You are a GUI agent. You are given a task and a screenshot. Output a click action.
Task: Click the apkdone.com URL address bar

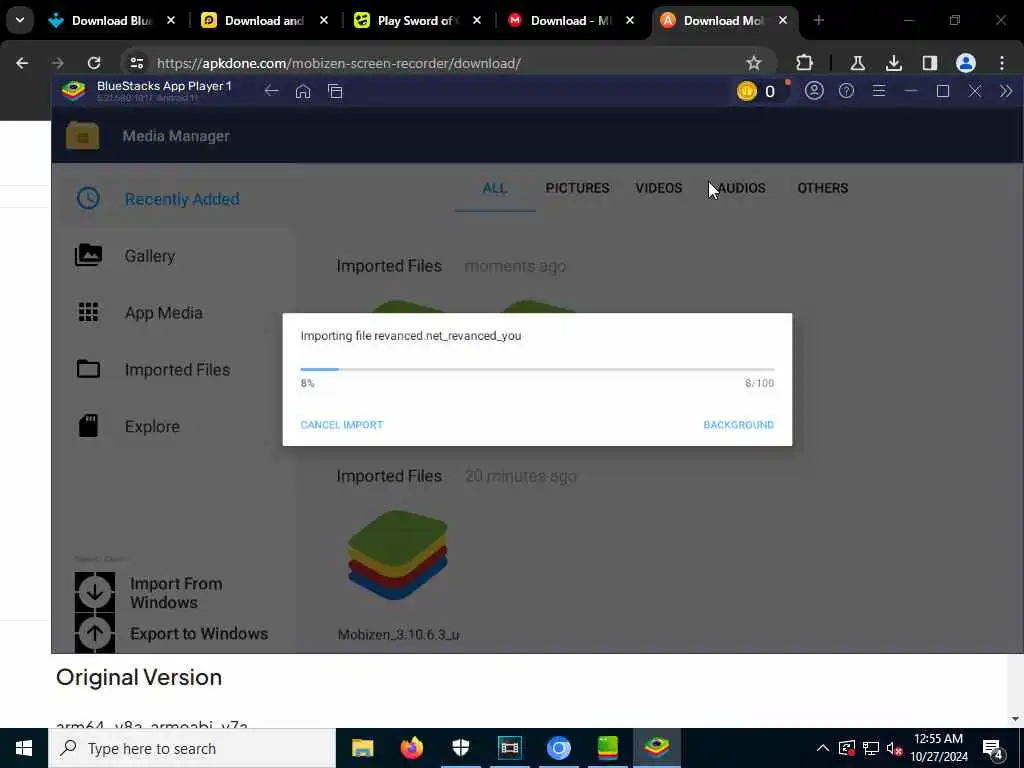[x=338, y=63]
